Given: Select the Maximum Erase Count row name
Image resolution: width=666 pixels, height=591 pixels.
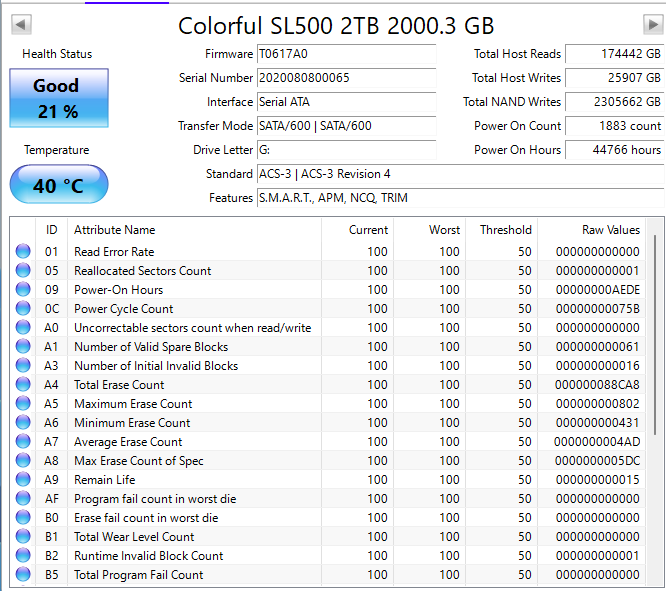Looking at the screenshot, I should coord(133,404).
